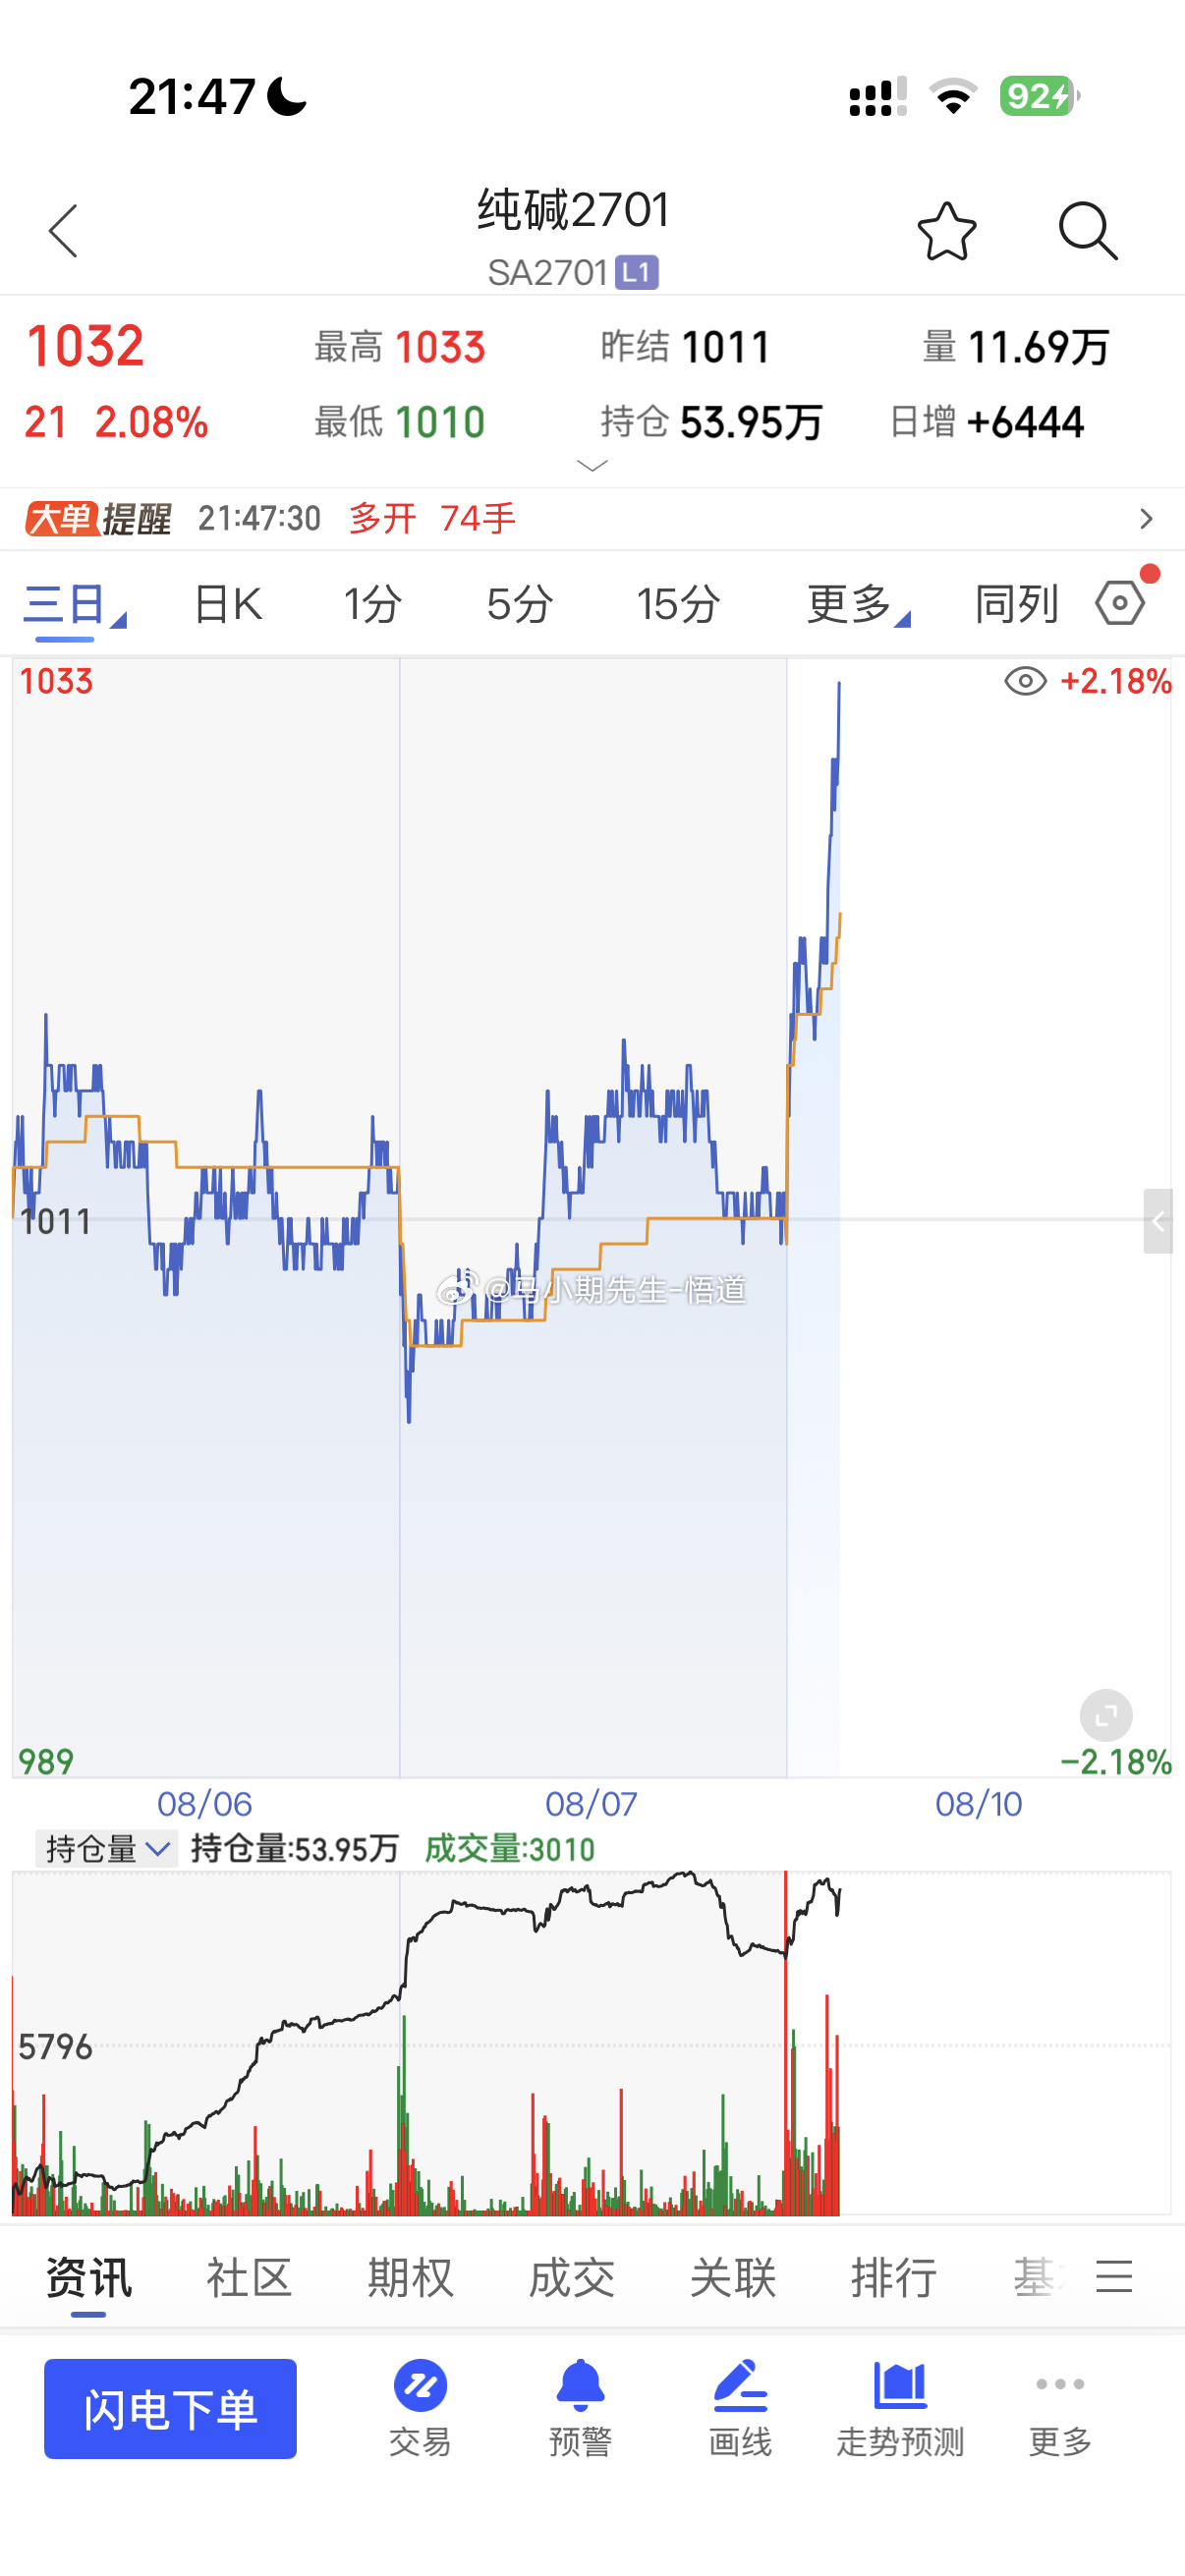Toggle the eye visibility icon on chart

[x=1025, y=682]
